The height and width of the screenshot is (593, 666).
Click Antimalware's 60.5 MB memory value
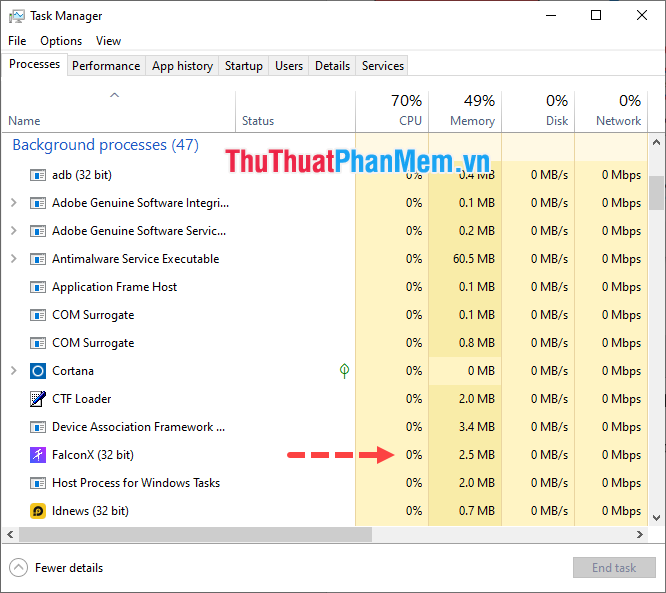pos(474,259)
